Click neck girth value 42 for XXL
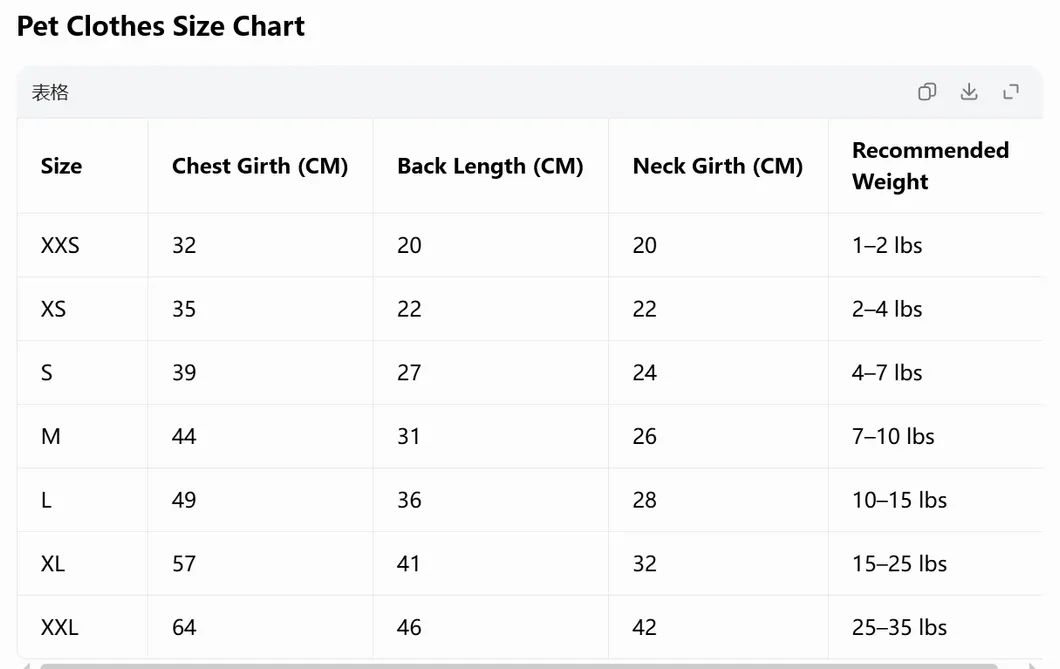The height and width of the screenshot is (669, 1060). coord(644,627)
